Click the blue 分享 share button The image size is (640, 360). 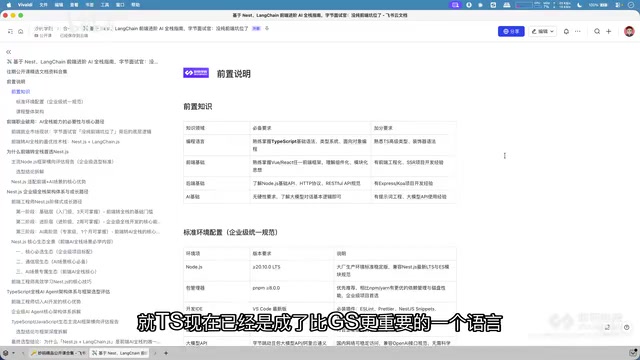click(511, 31)
